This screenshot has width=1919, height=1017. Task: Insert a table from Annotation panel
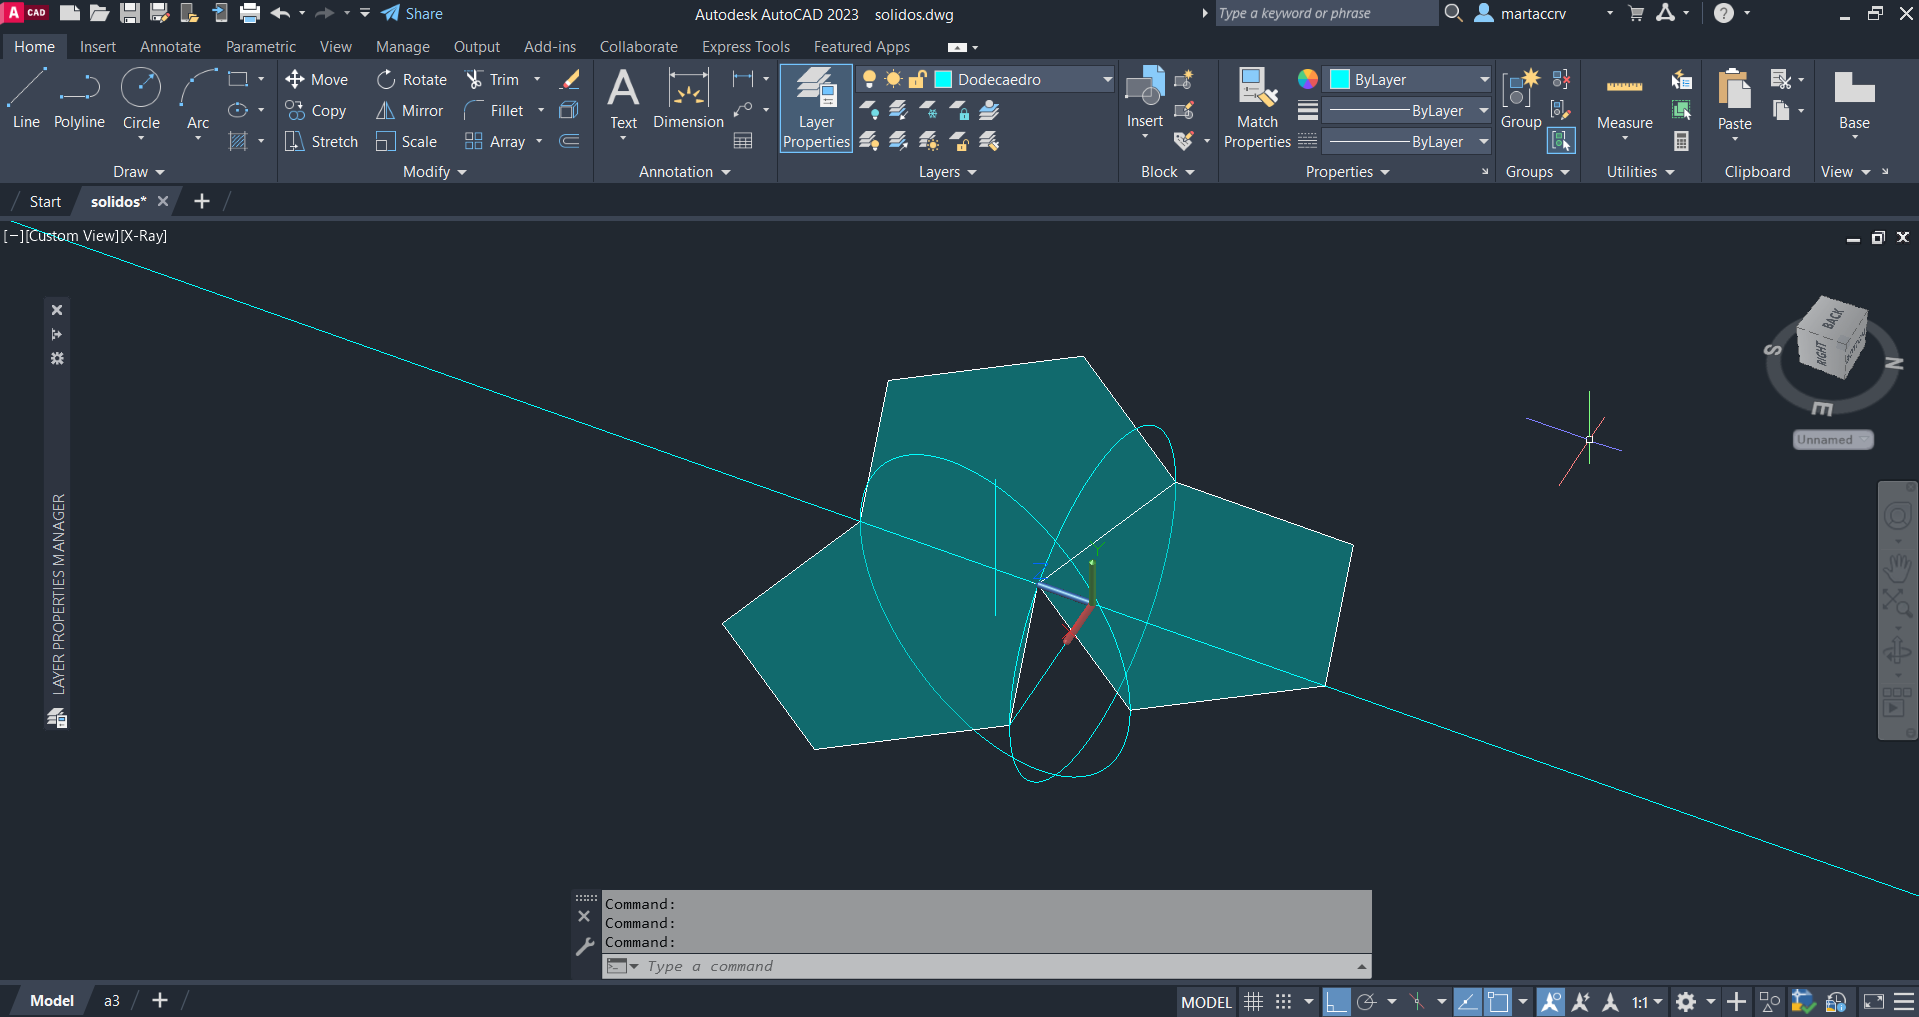(x=743, y=141)
